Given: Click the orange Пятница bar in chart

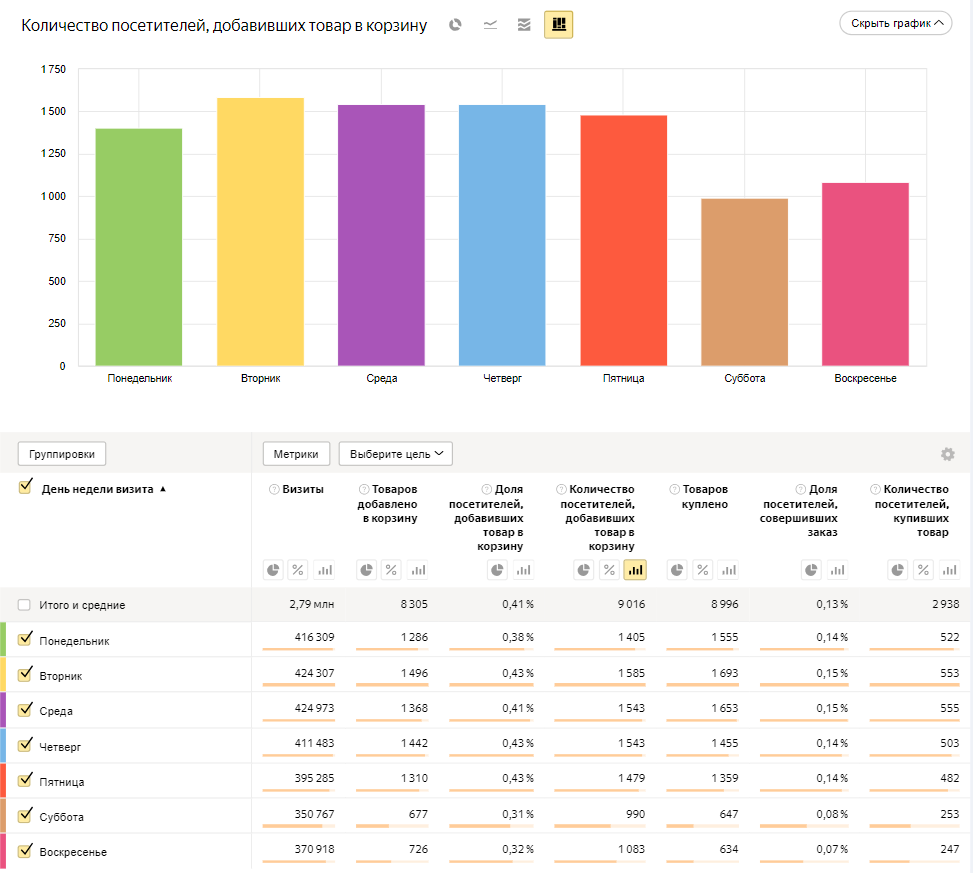Looking at the screenshot, I should pos(623,240).
